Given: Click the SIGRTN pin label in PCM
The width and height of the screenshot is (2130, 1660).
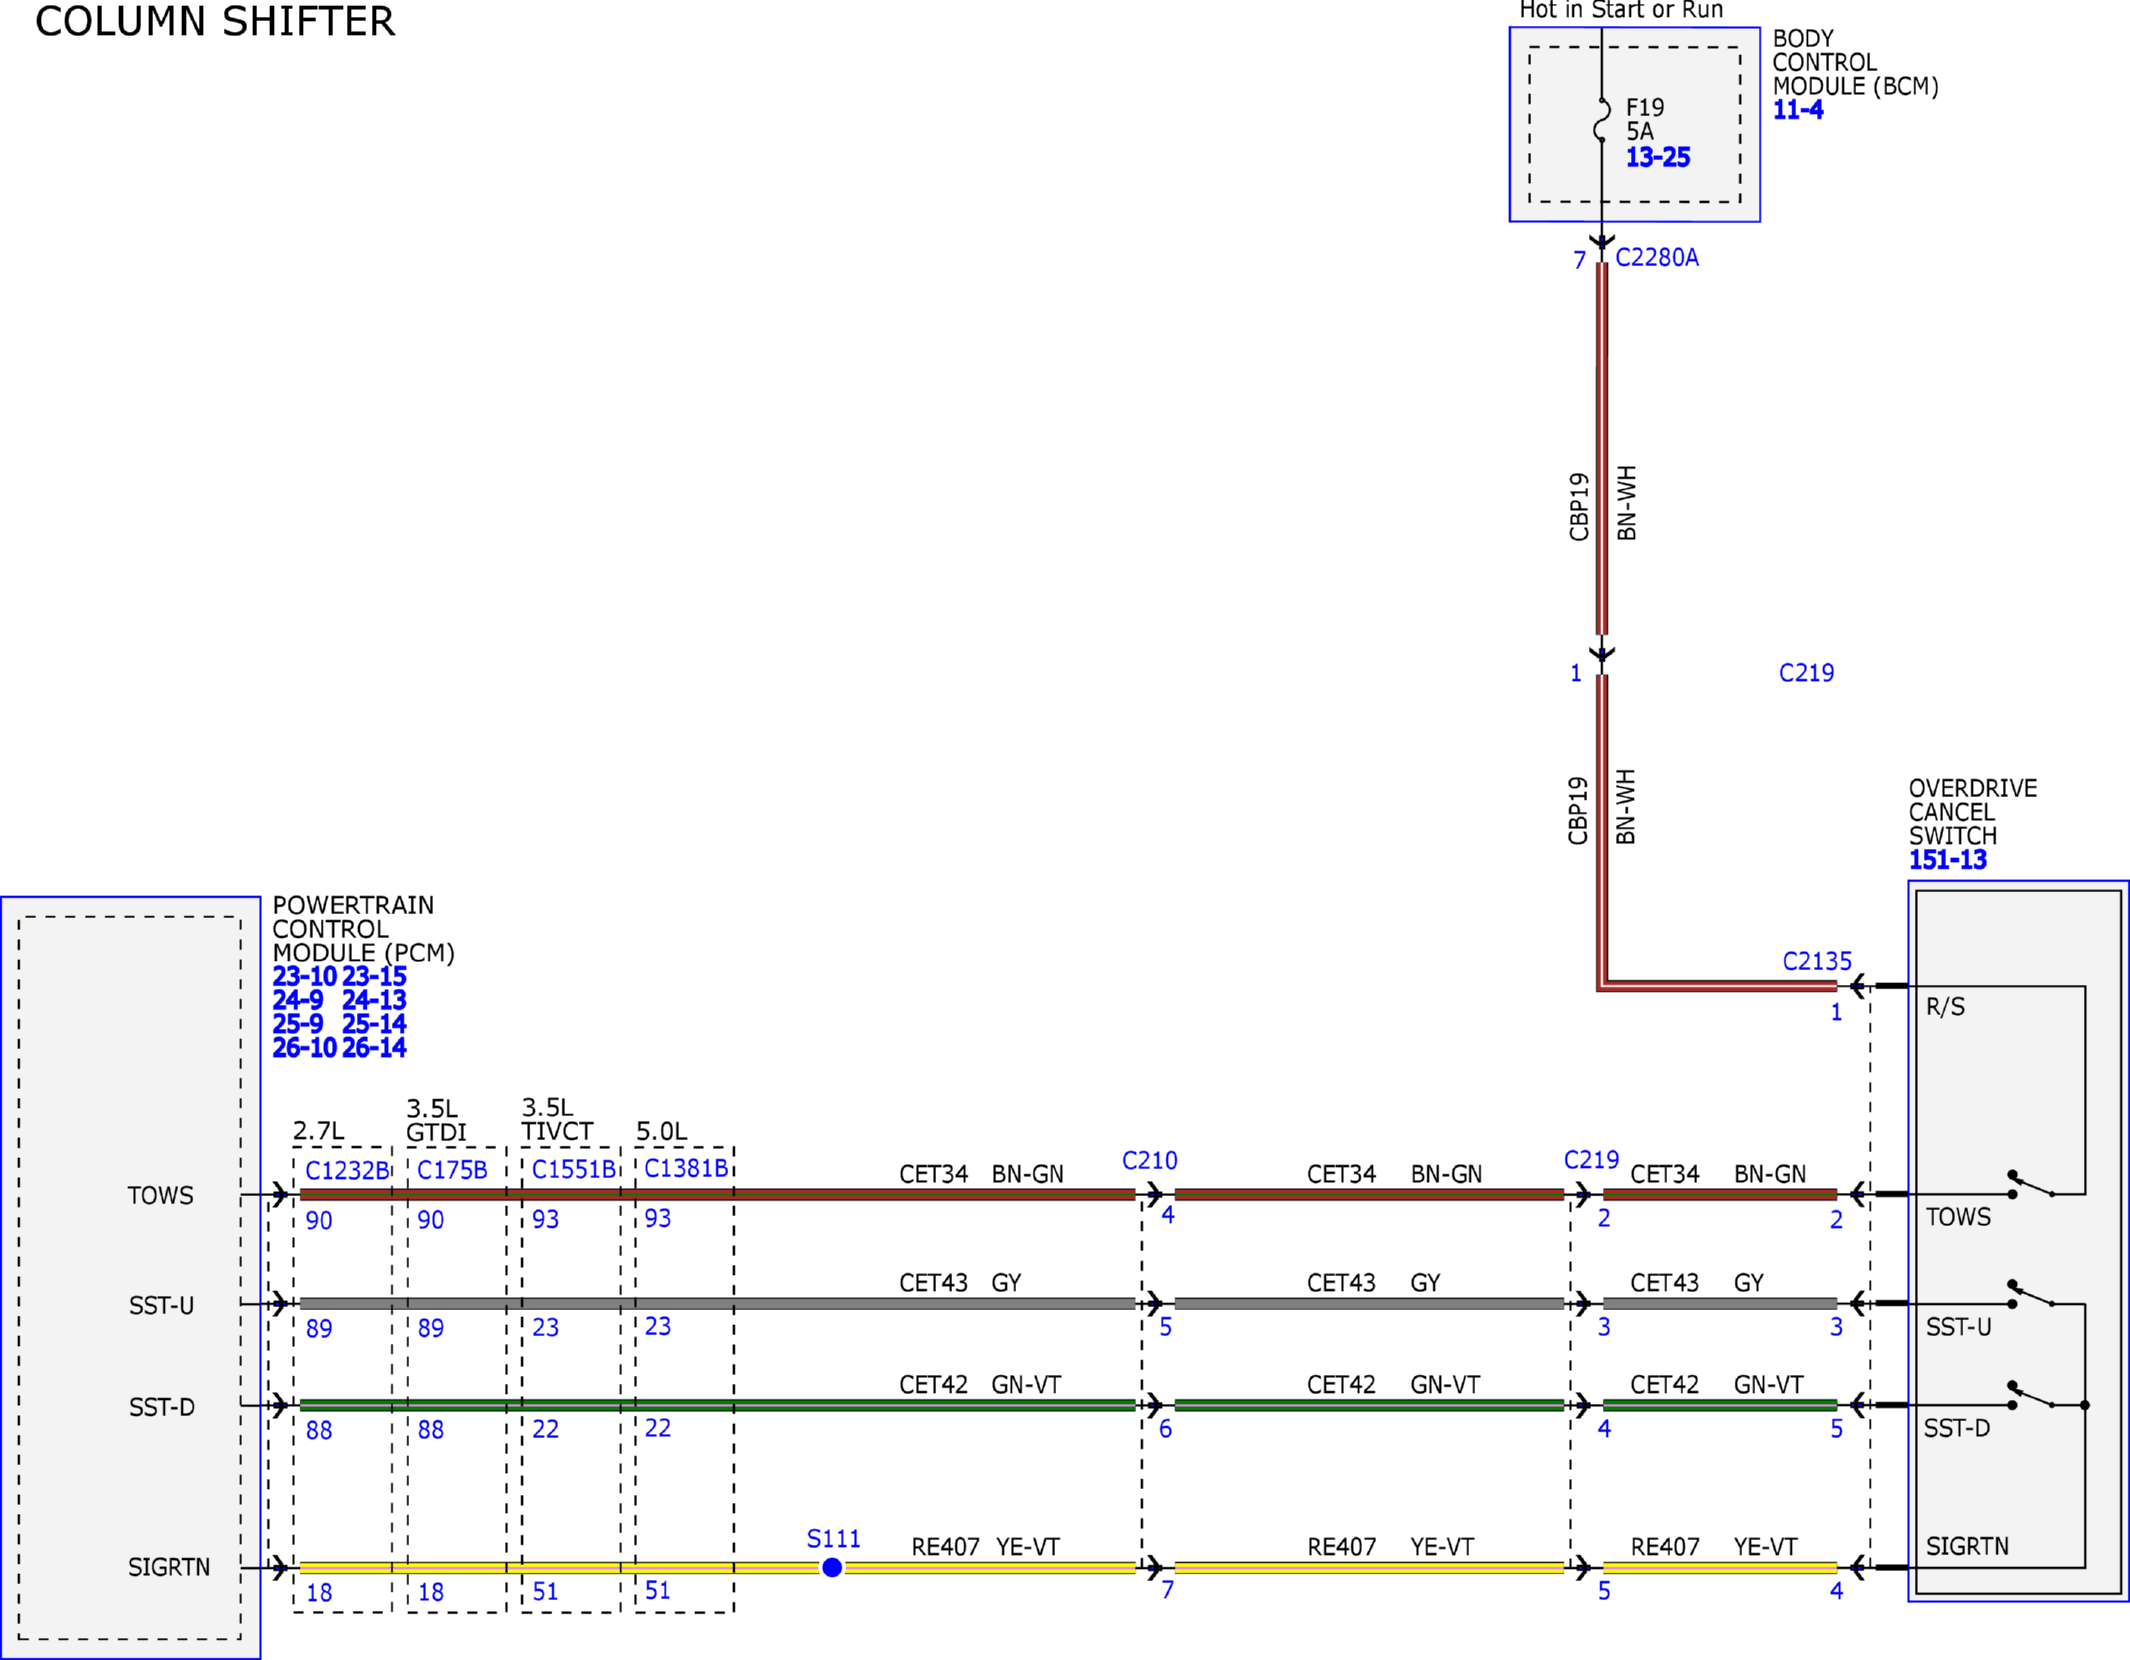Looking at the screenshot, I should tap(169, 1567).
